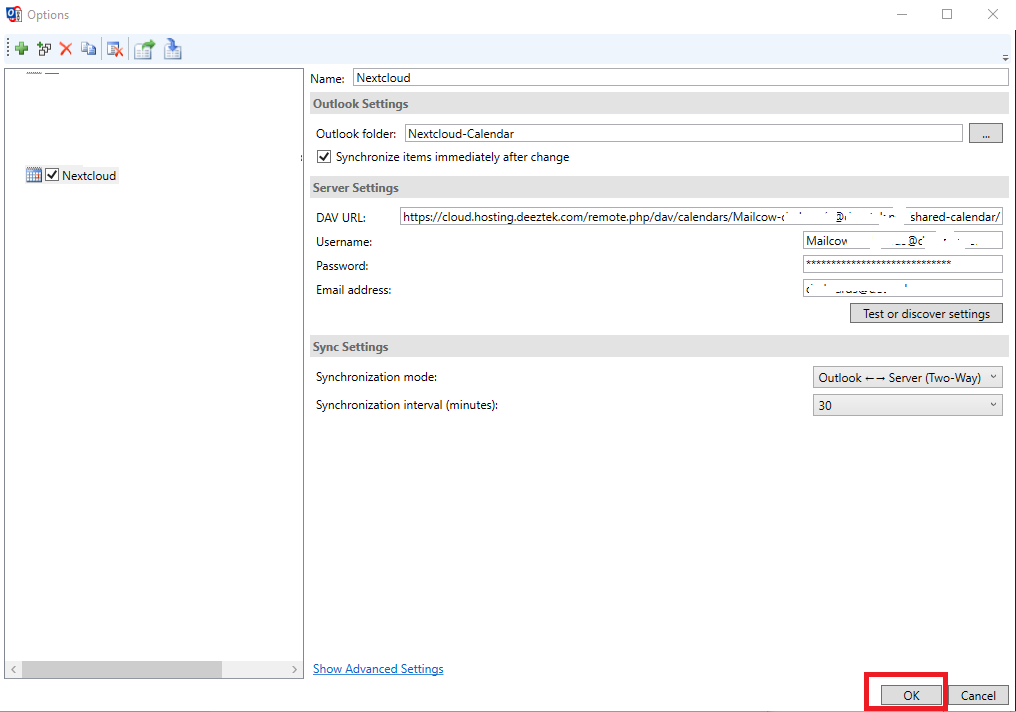The height and width of the screenshot is (712, 1016).
Task: Uncheck the Nextcloud profile checkbox
Action: 52,175
